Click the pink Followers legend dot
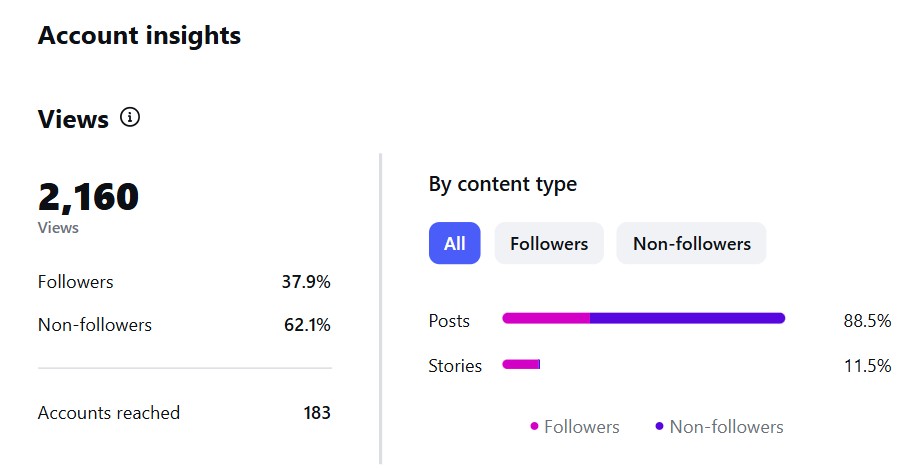Screen dimensions: 915x468 click(x=534, y=427)
